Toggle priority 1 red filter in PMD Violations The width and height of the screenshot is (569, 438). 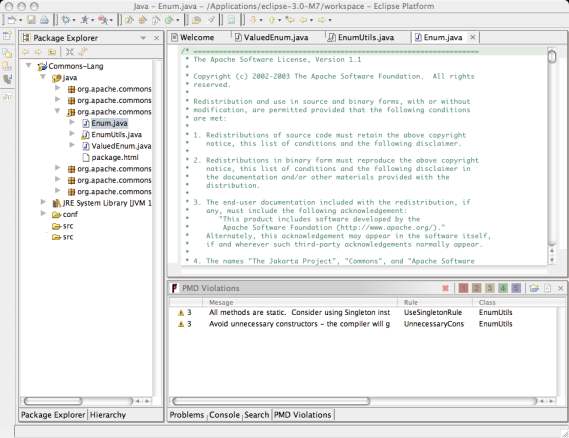(463, 288)
